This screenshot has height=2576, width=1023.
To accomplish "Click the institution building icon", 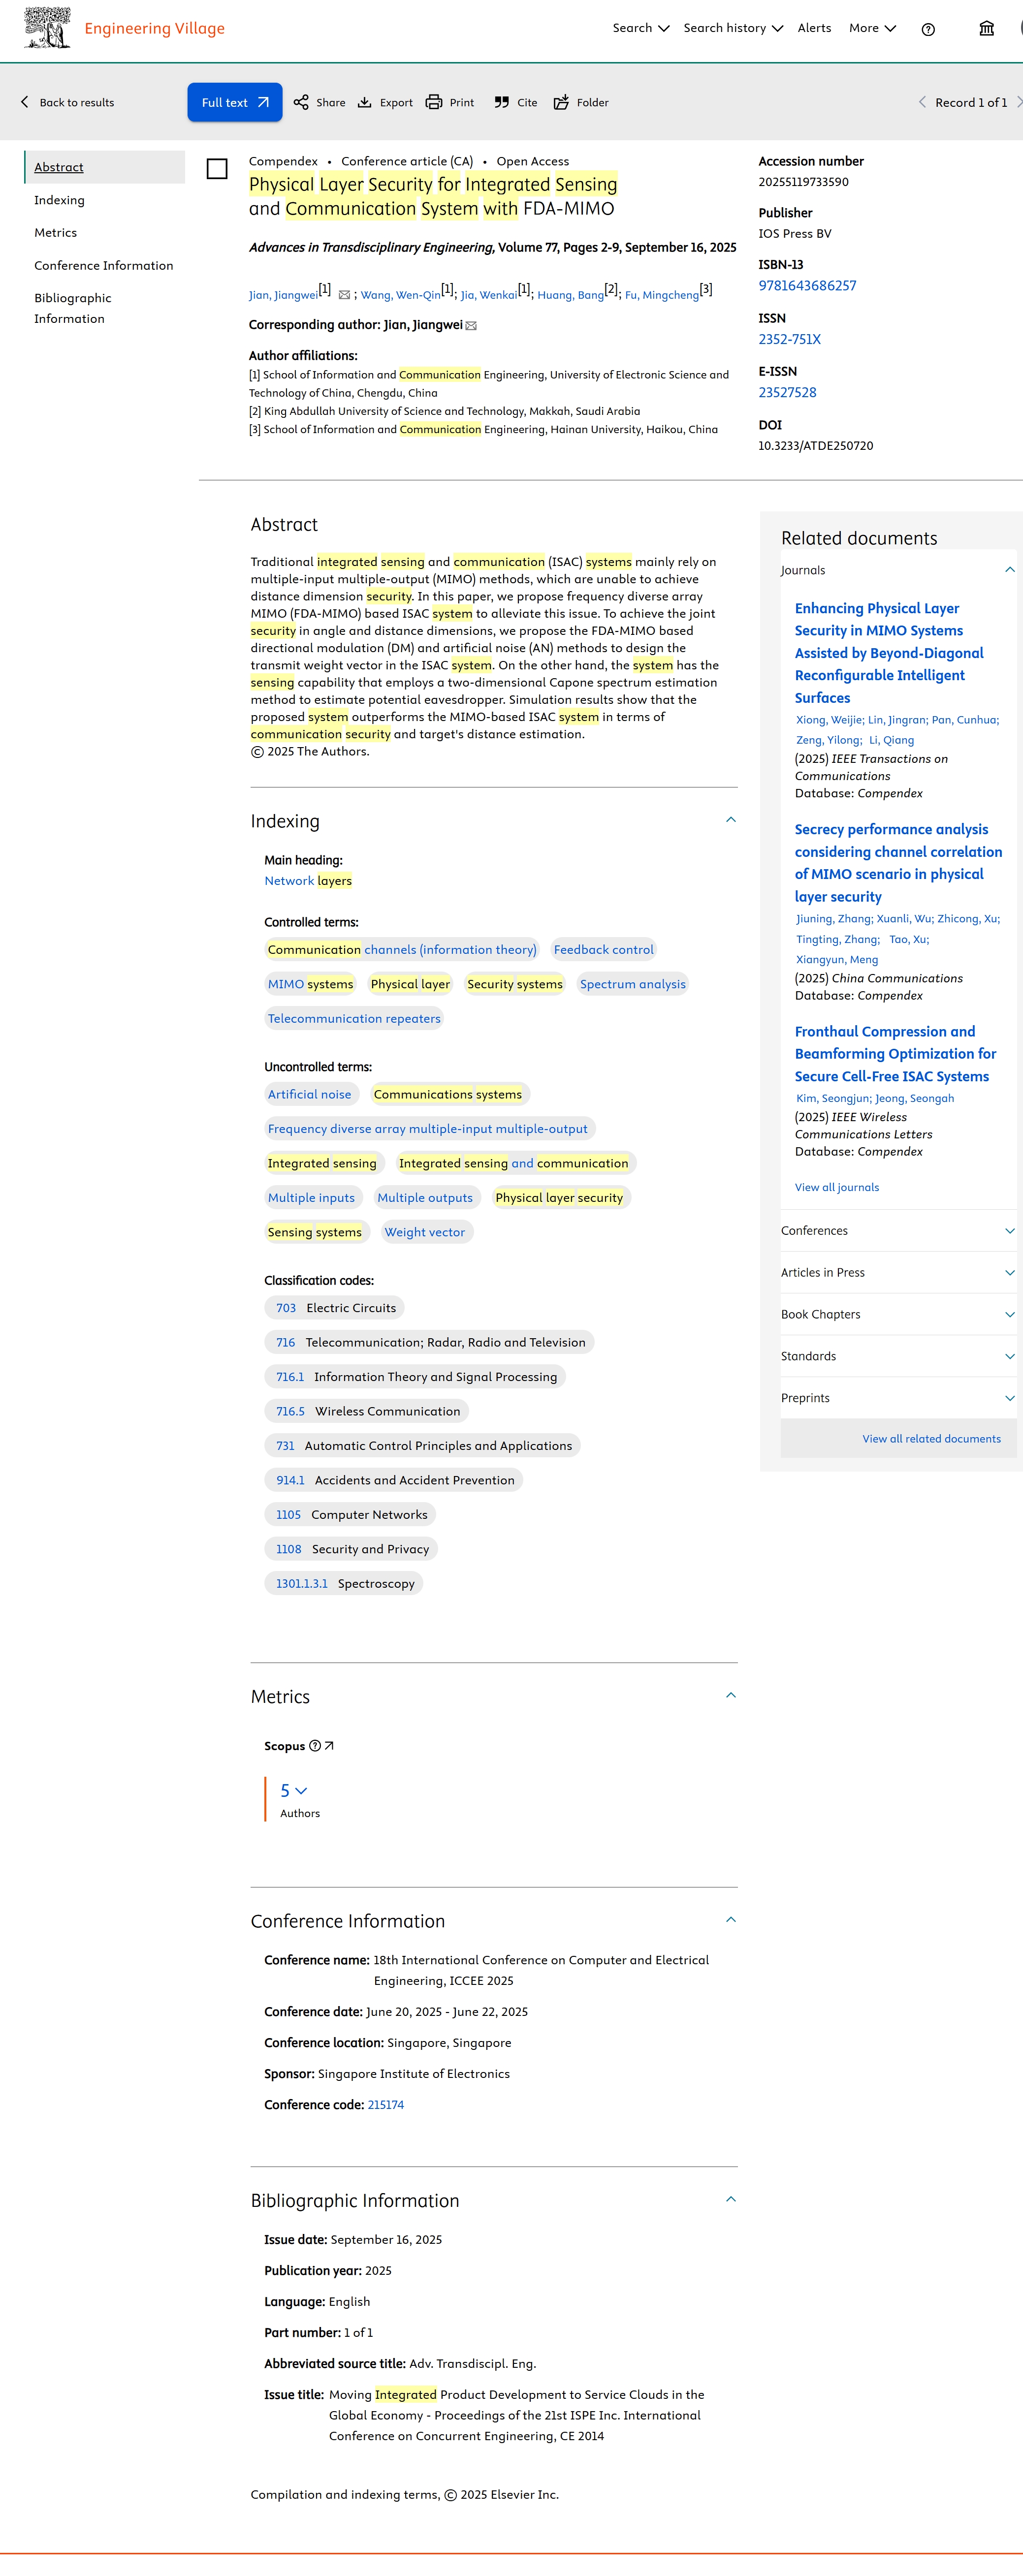I will pos(986,29).
